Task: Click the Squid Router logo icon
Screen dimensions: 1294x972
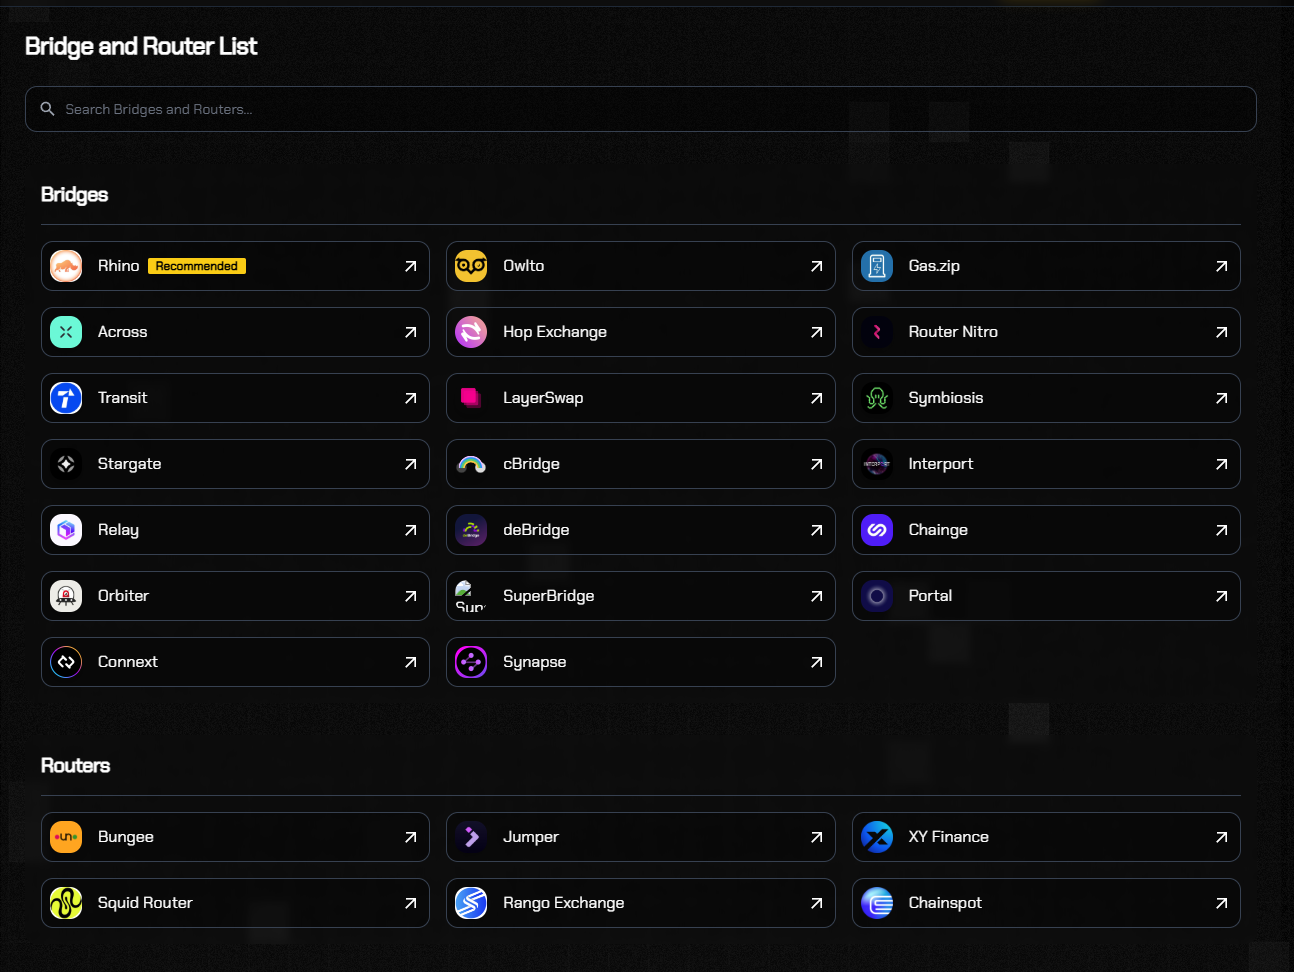Action: 66,903
